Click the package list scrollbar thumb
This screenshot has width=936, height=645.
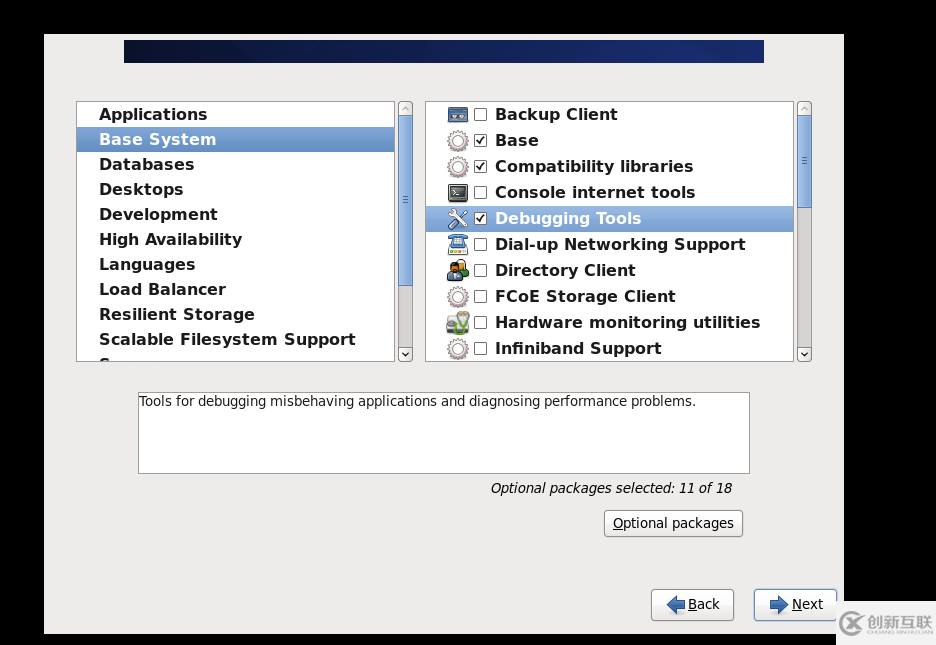point(805,162)
